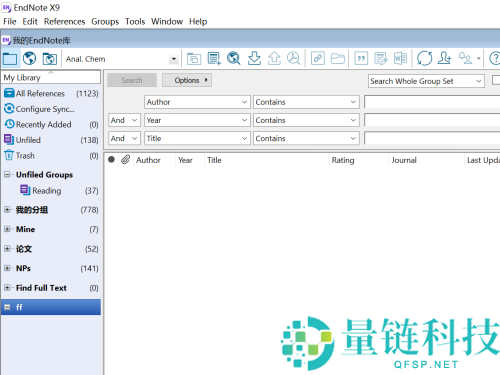Click the Export upload arrow icon

(x=274, y=58)
